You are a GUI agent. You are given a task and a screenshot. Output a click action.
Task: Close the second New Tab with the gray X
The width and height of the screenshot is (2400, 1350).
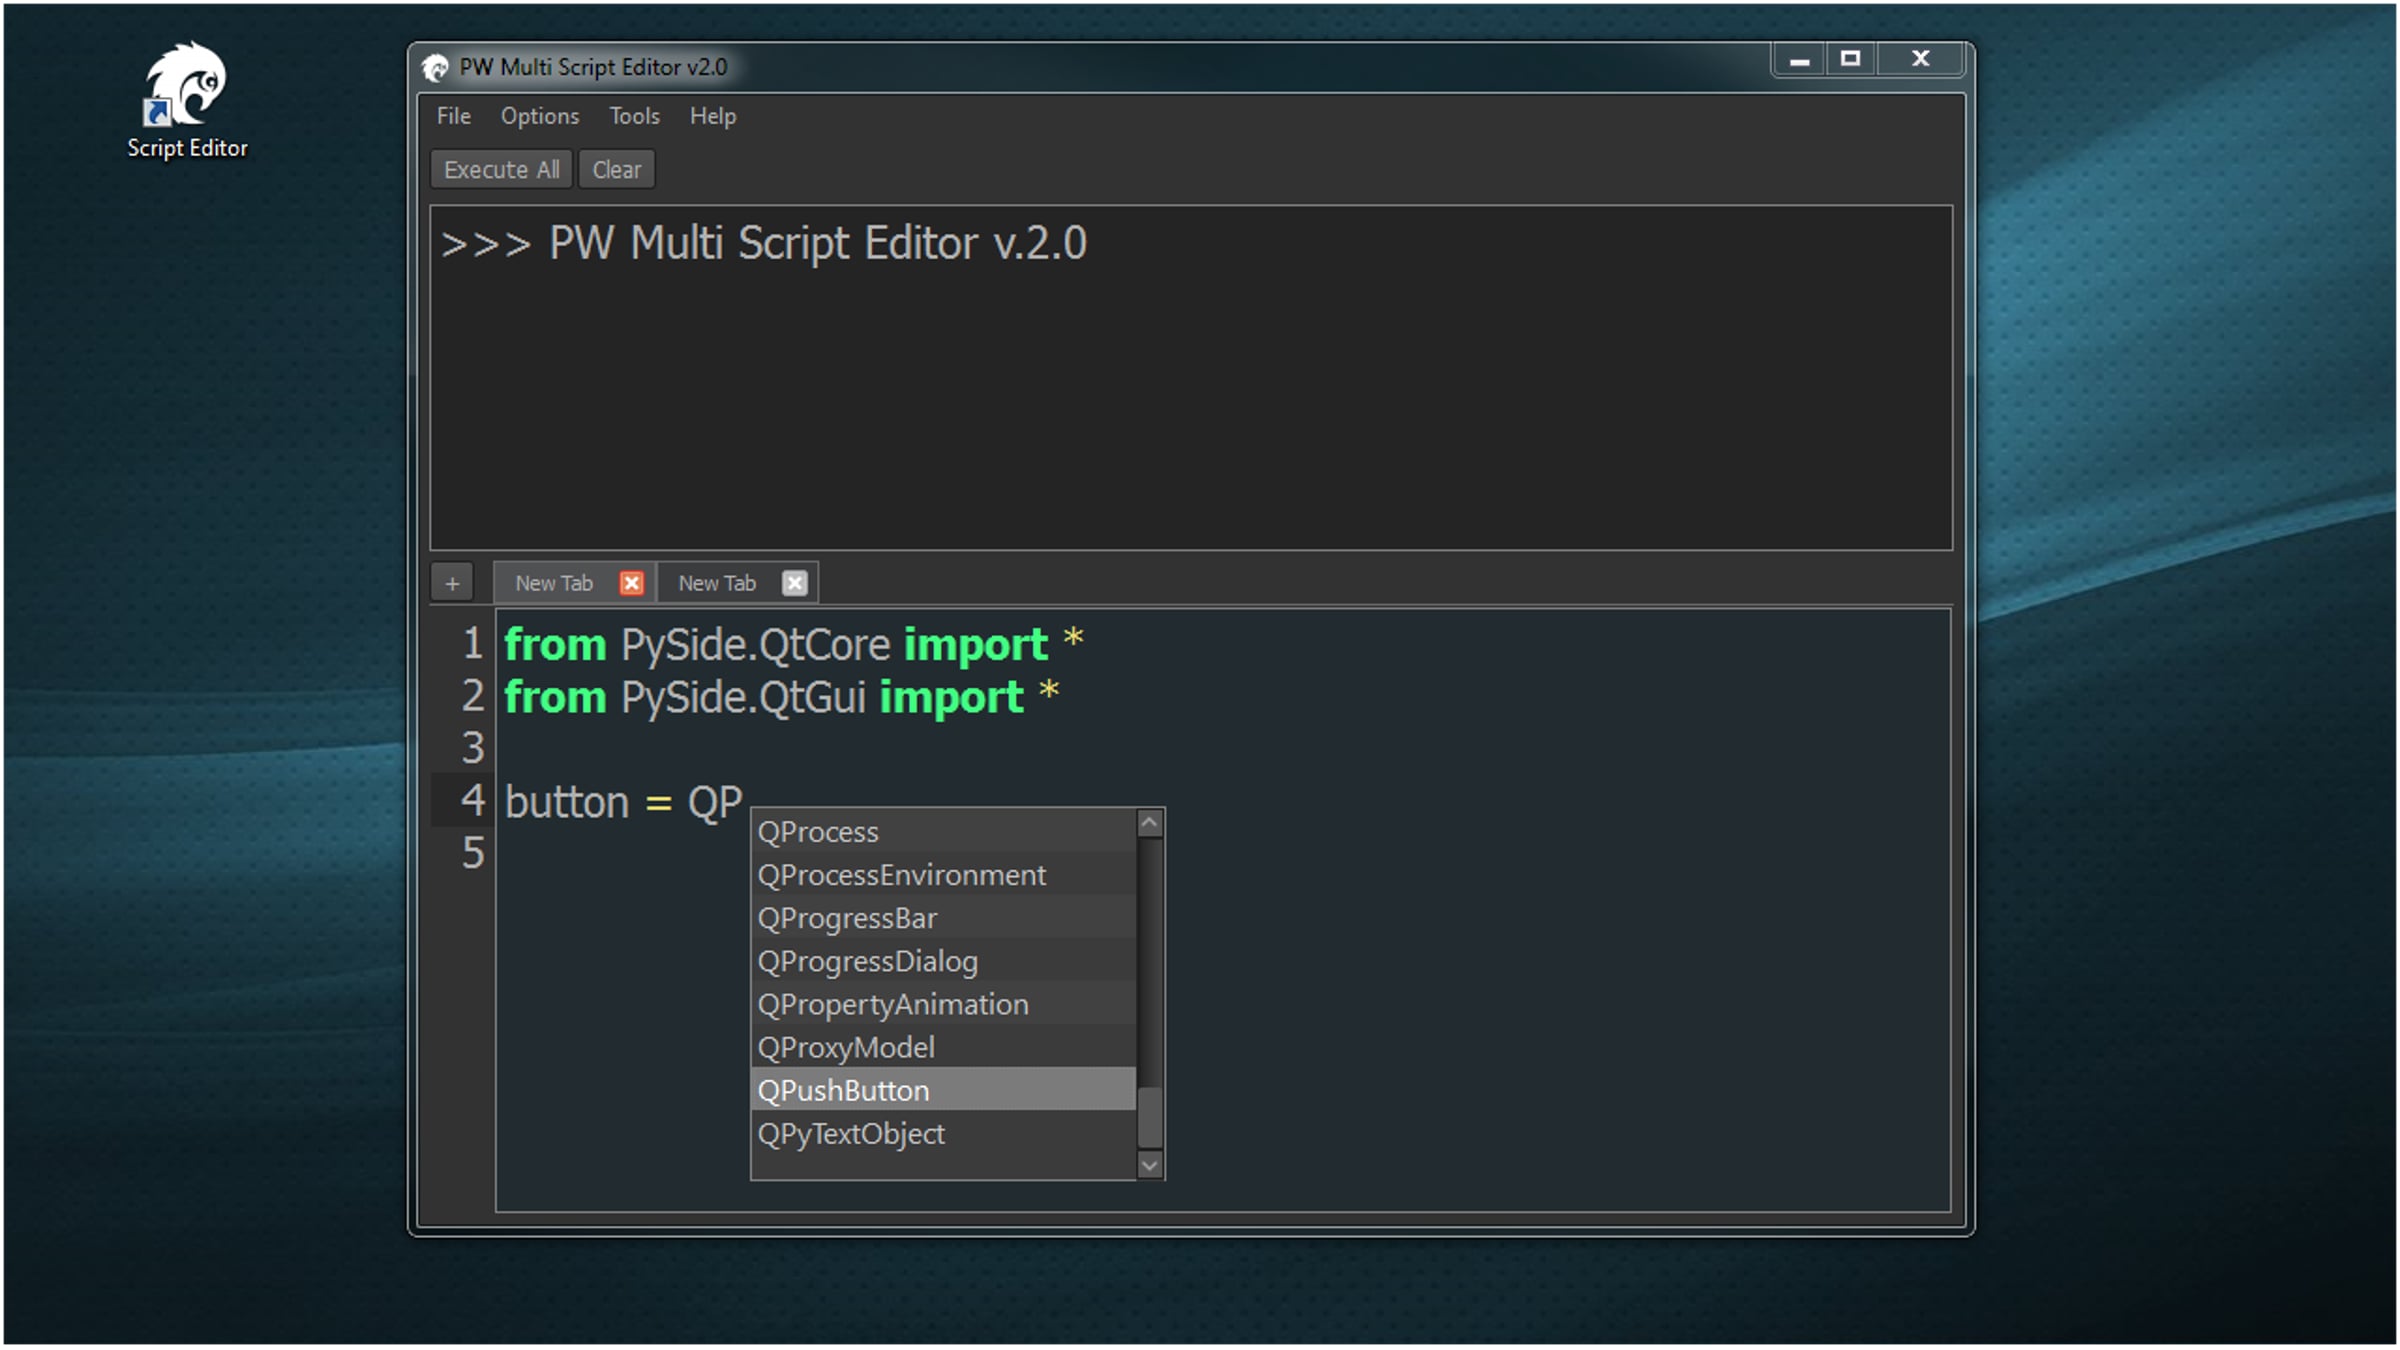(794, 583)
